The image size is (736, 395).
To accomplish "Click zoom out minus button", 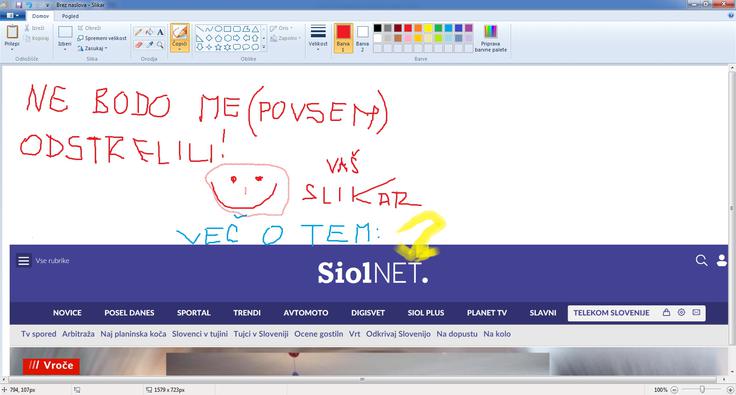I will point(674,390).
